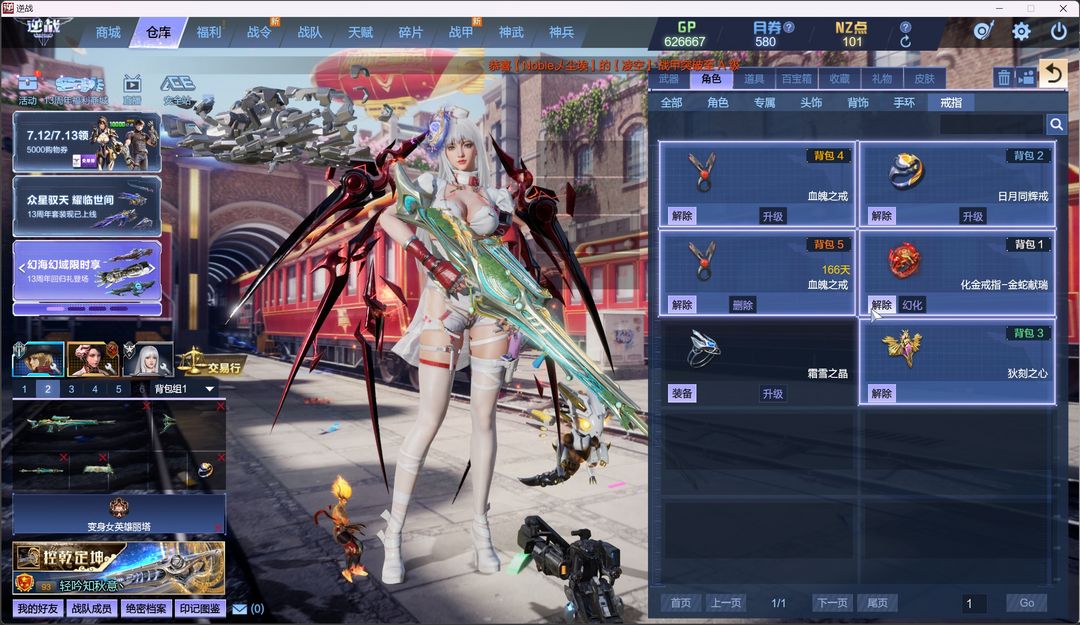Open the 7.12/7.13领 promo banner
This screenshot has width=1080, height=625.
click(x=87, y=141)
